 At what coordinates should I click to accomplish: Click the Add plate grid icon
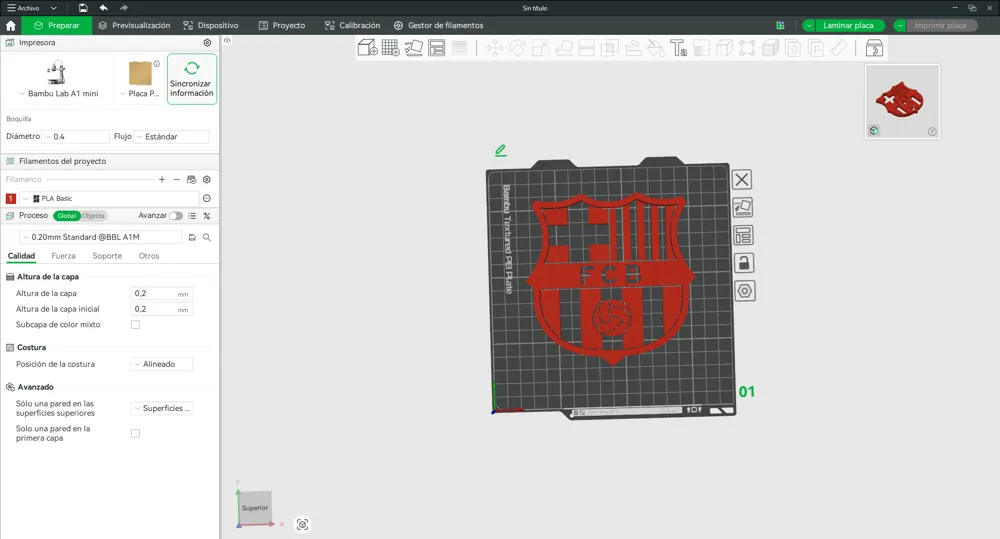tap(390, 48)
